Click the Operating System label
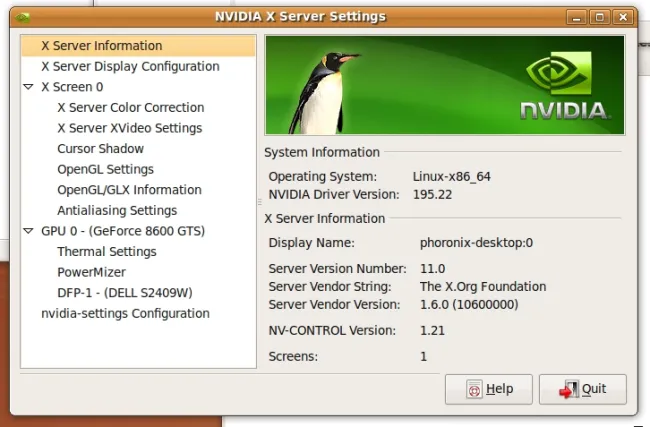 coord(323,177)
